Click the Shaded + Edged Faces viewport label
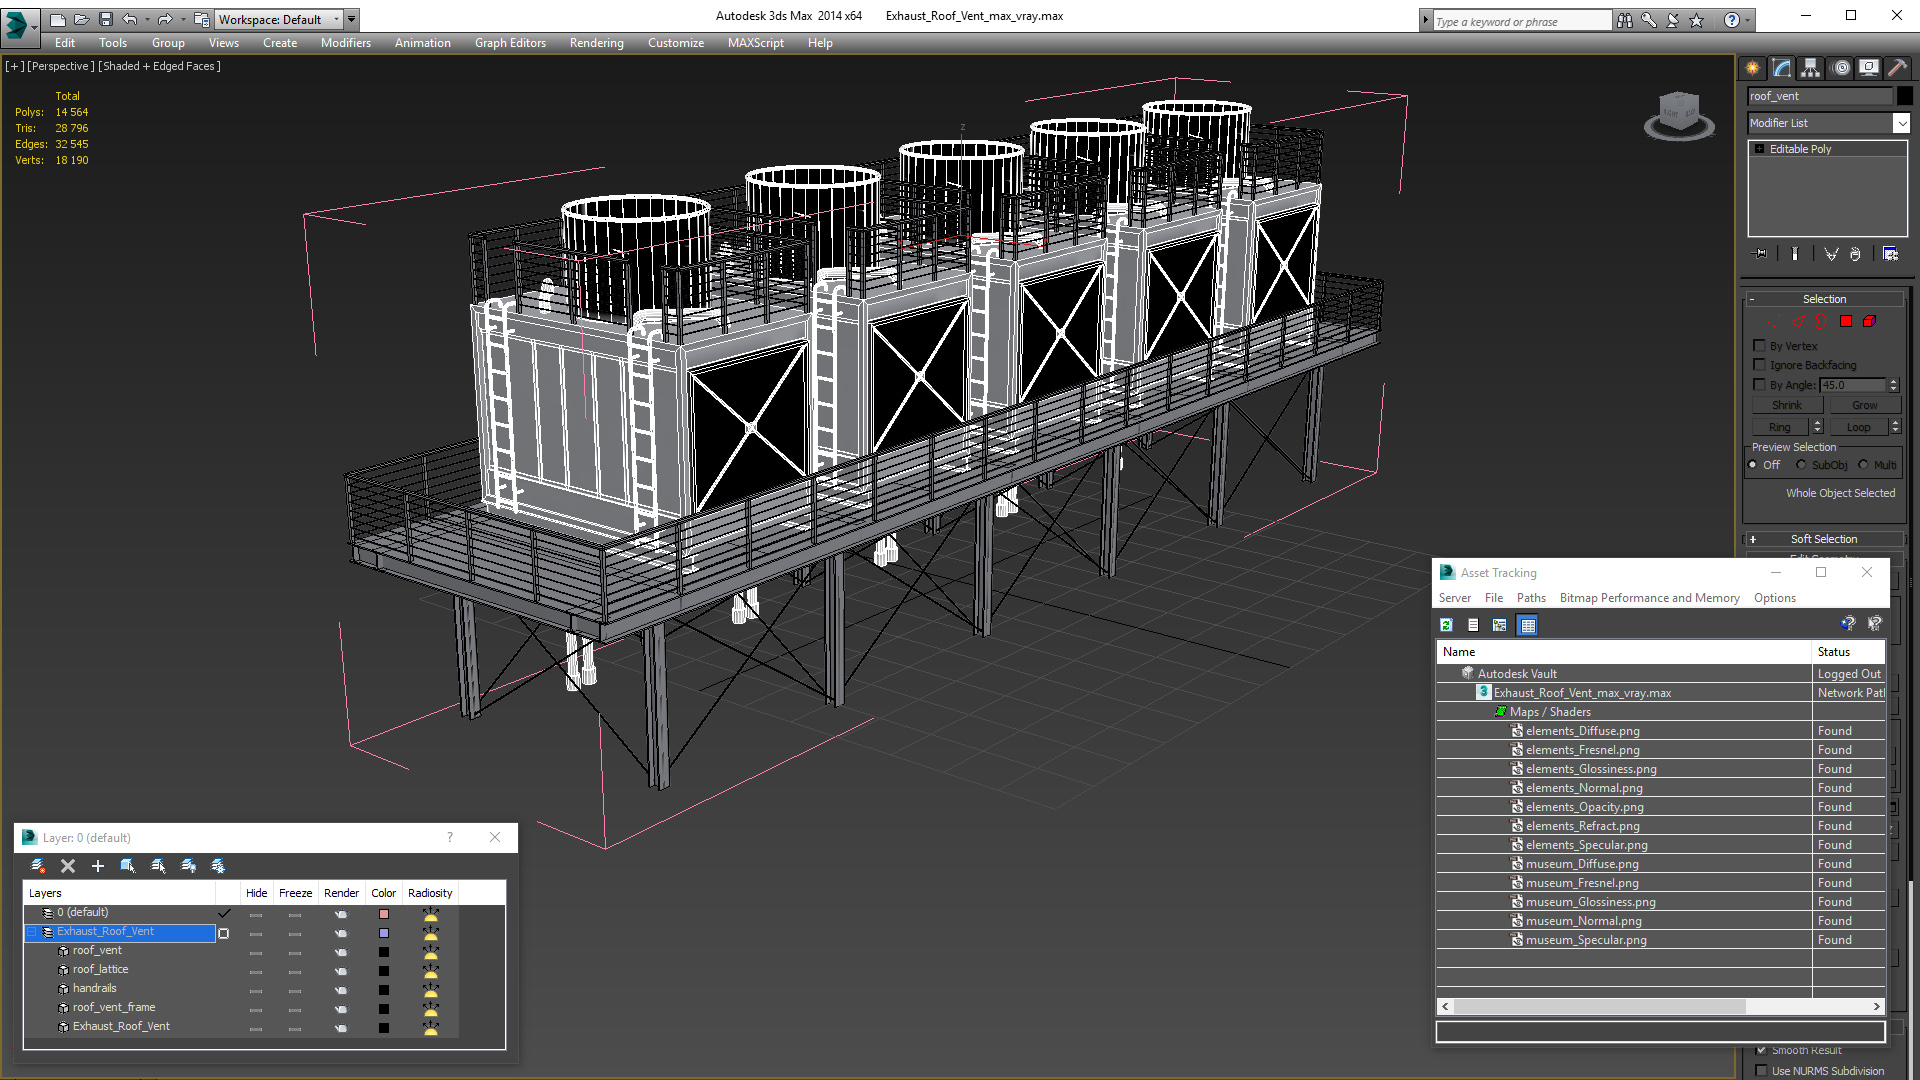The width and height of the screenshot is (1920, 1080). [x=160, y=66]
